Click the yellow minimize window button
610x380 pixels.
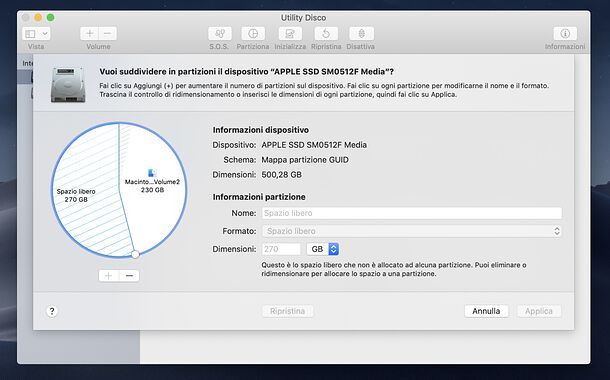coord(38,18)
